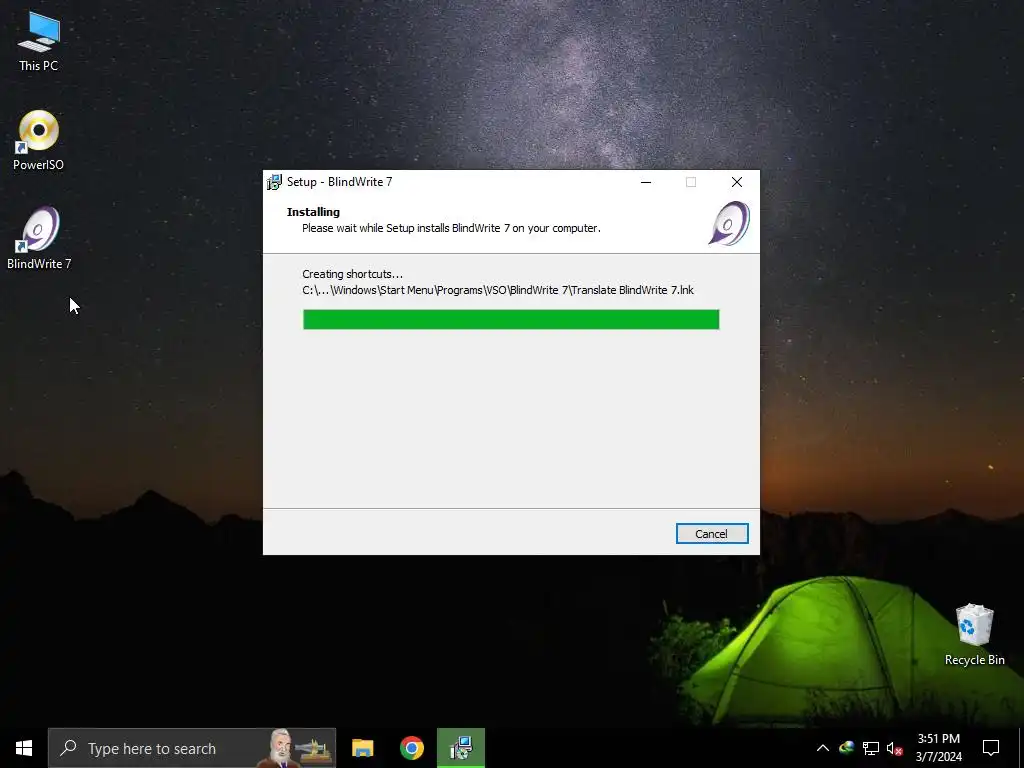Image resolution: width=1024 pixels, height=768 pixels.
Task: Open the Windows Start menu
Action: tap(24, 748)
